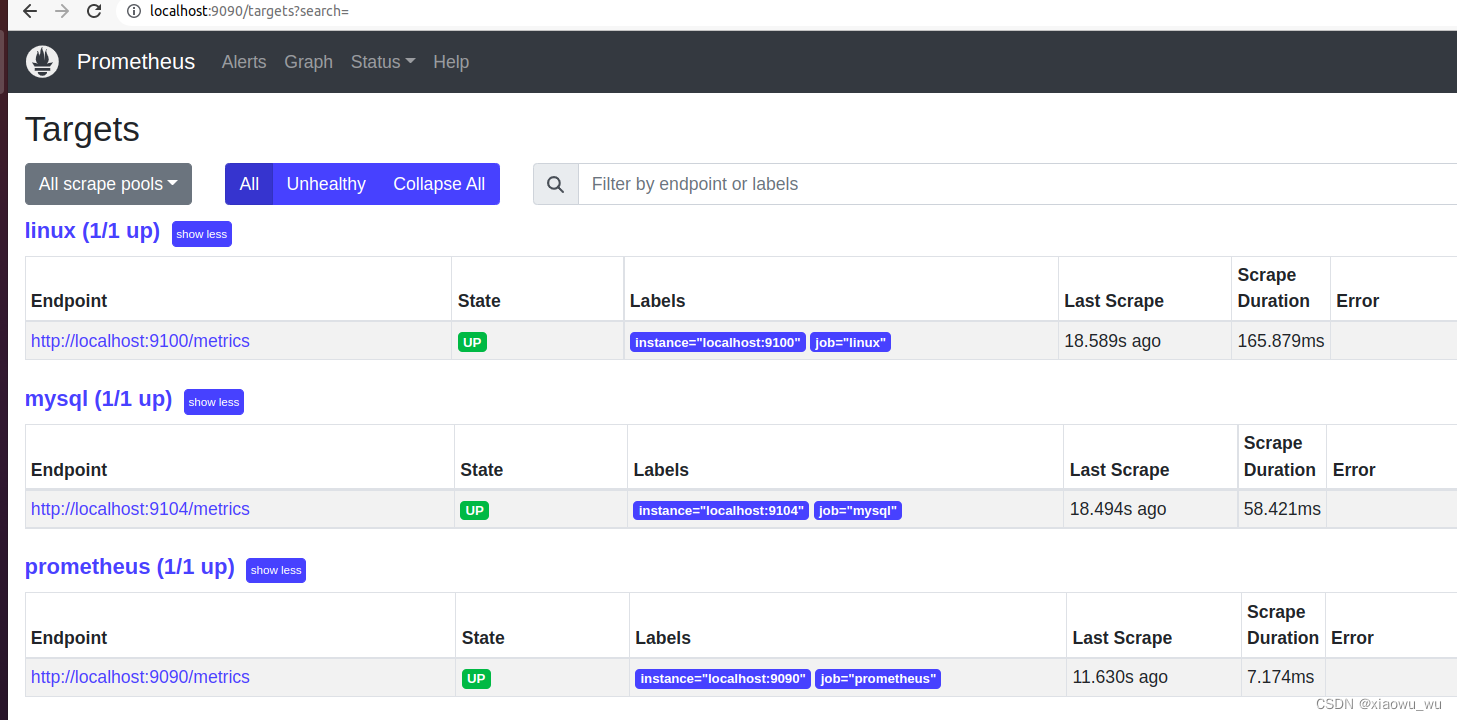
Task: Open the Help page
Action: pyautogui.click(x=451, y=62)
